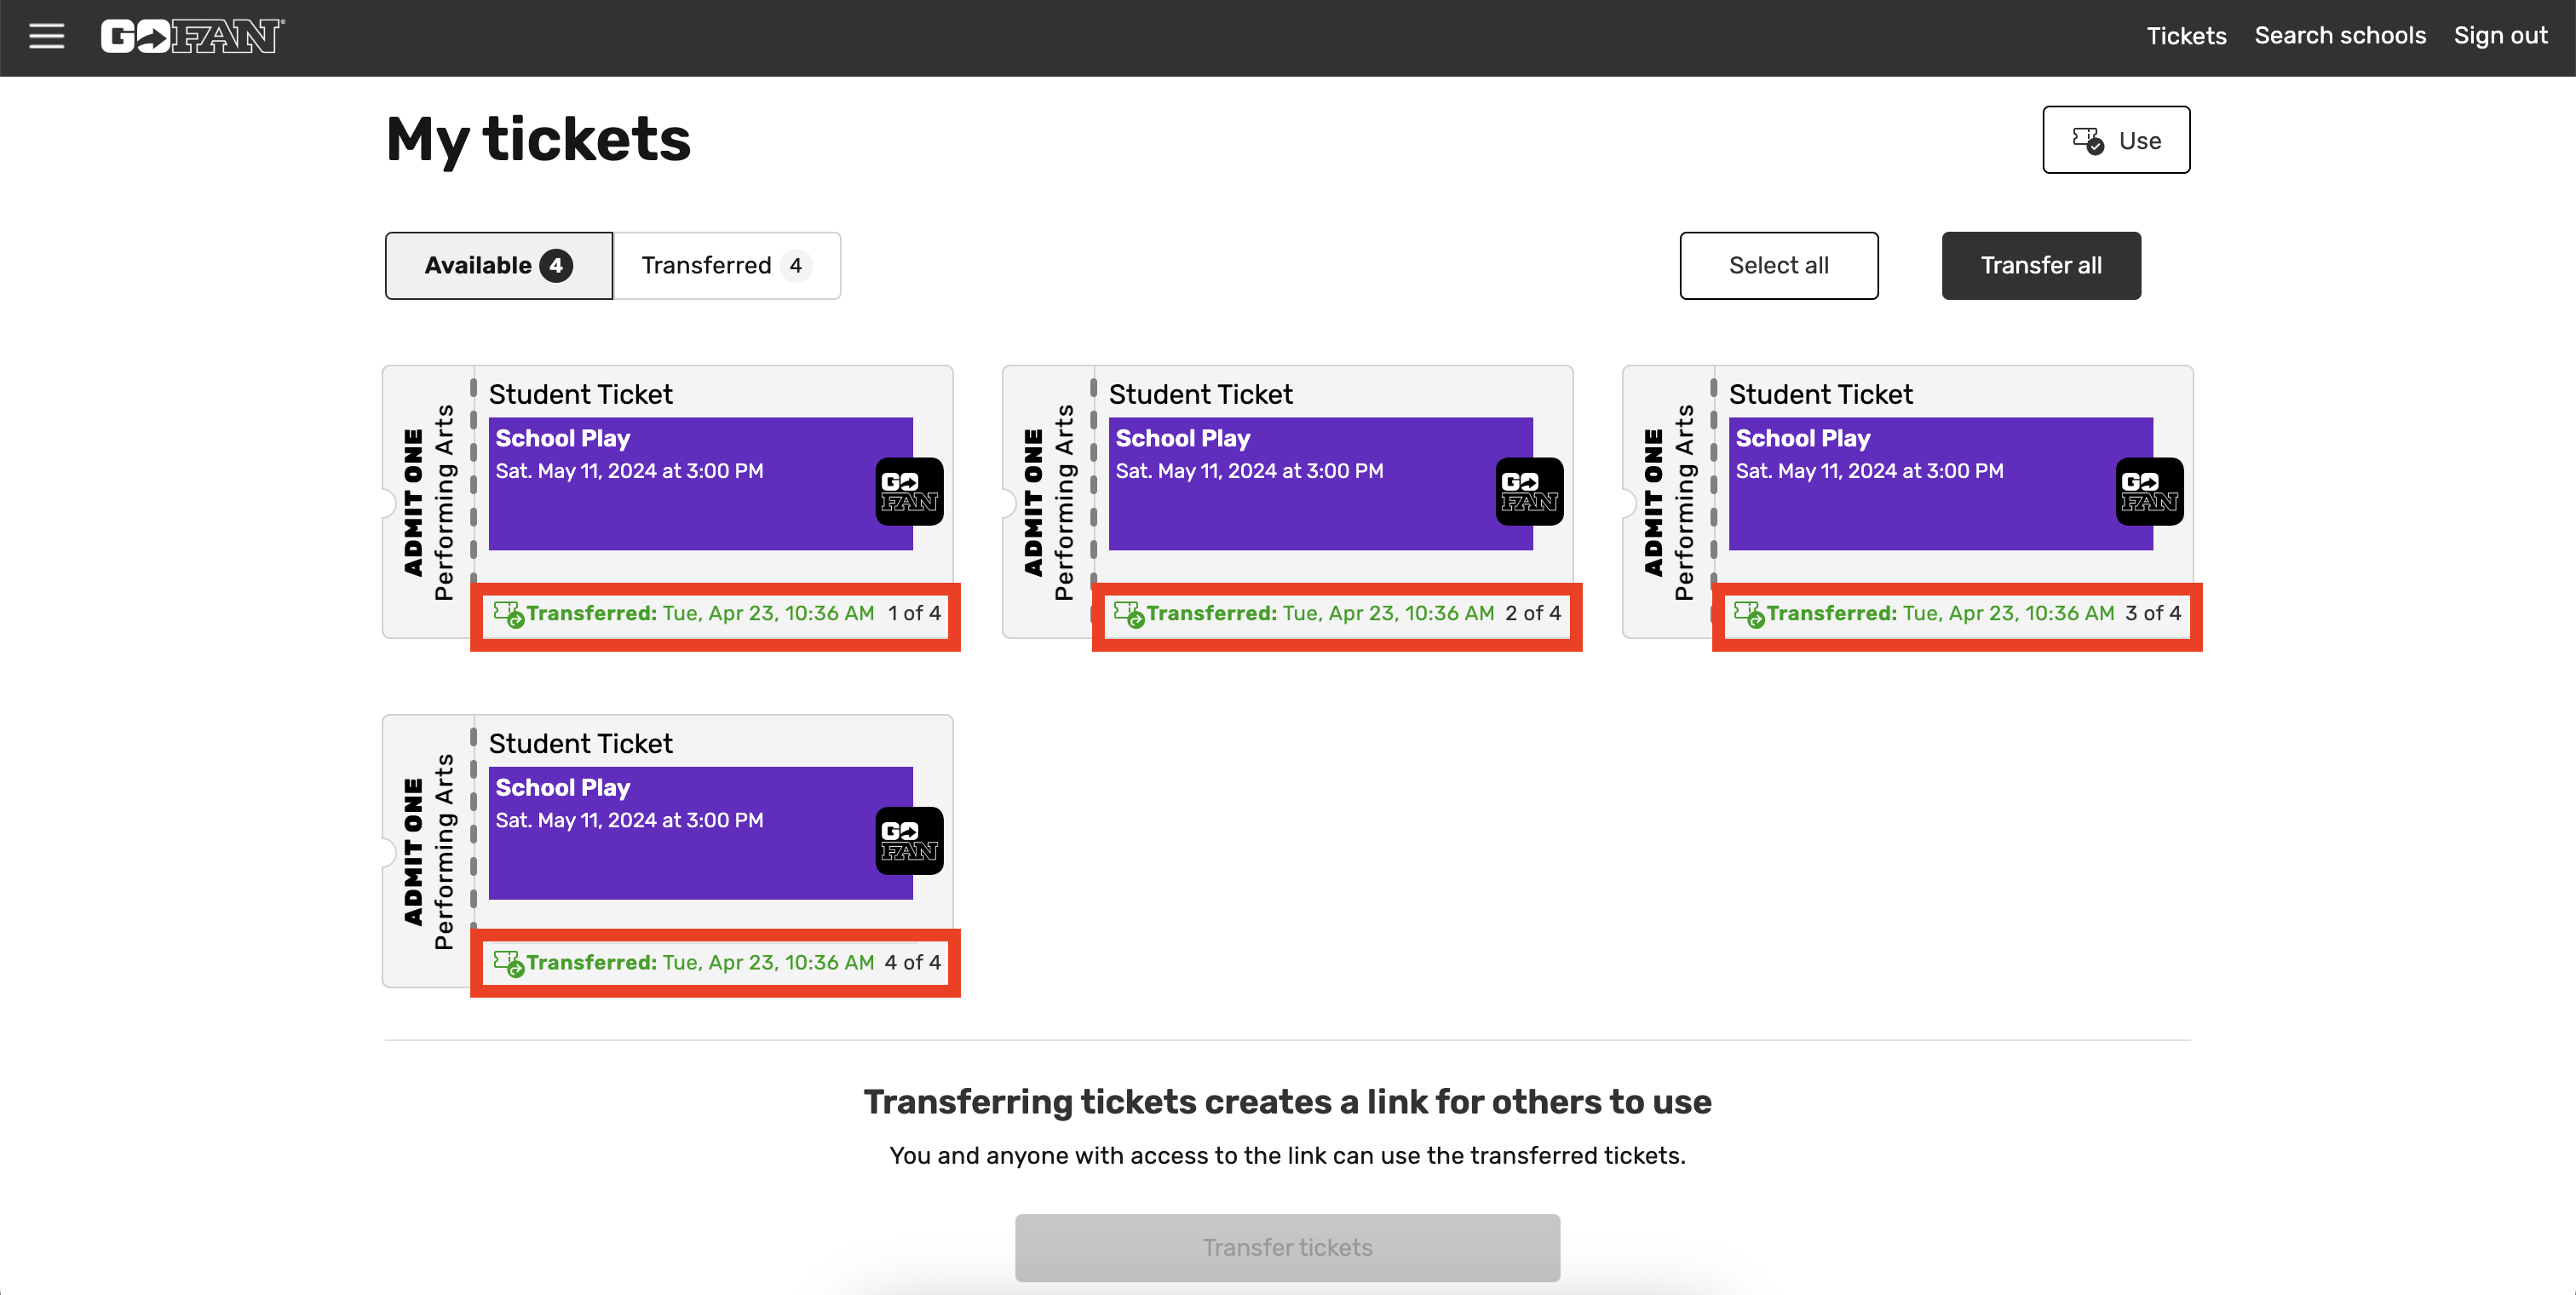Click the GoFan logo on the first School Play banner
Image resolution: width=2576 pixels, height=1295 pixels.
909,491
